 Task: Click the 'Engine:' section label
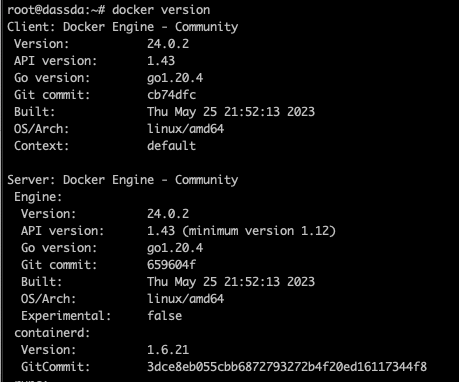pos(38,197)
